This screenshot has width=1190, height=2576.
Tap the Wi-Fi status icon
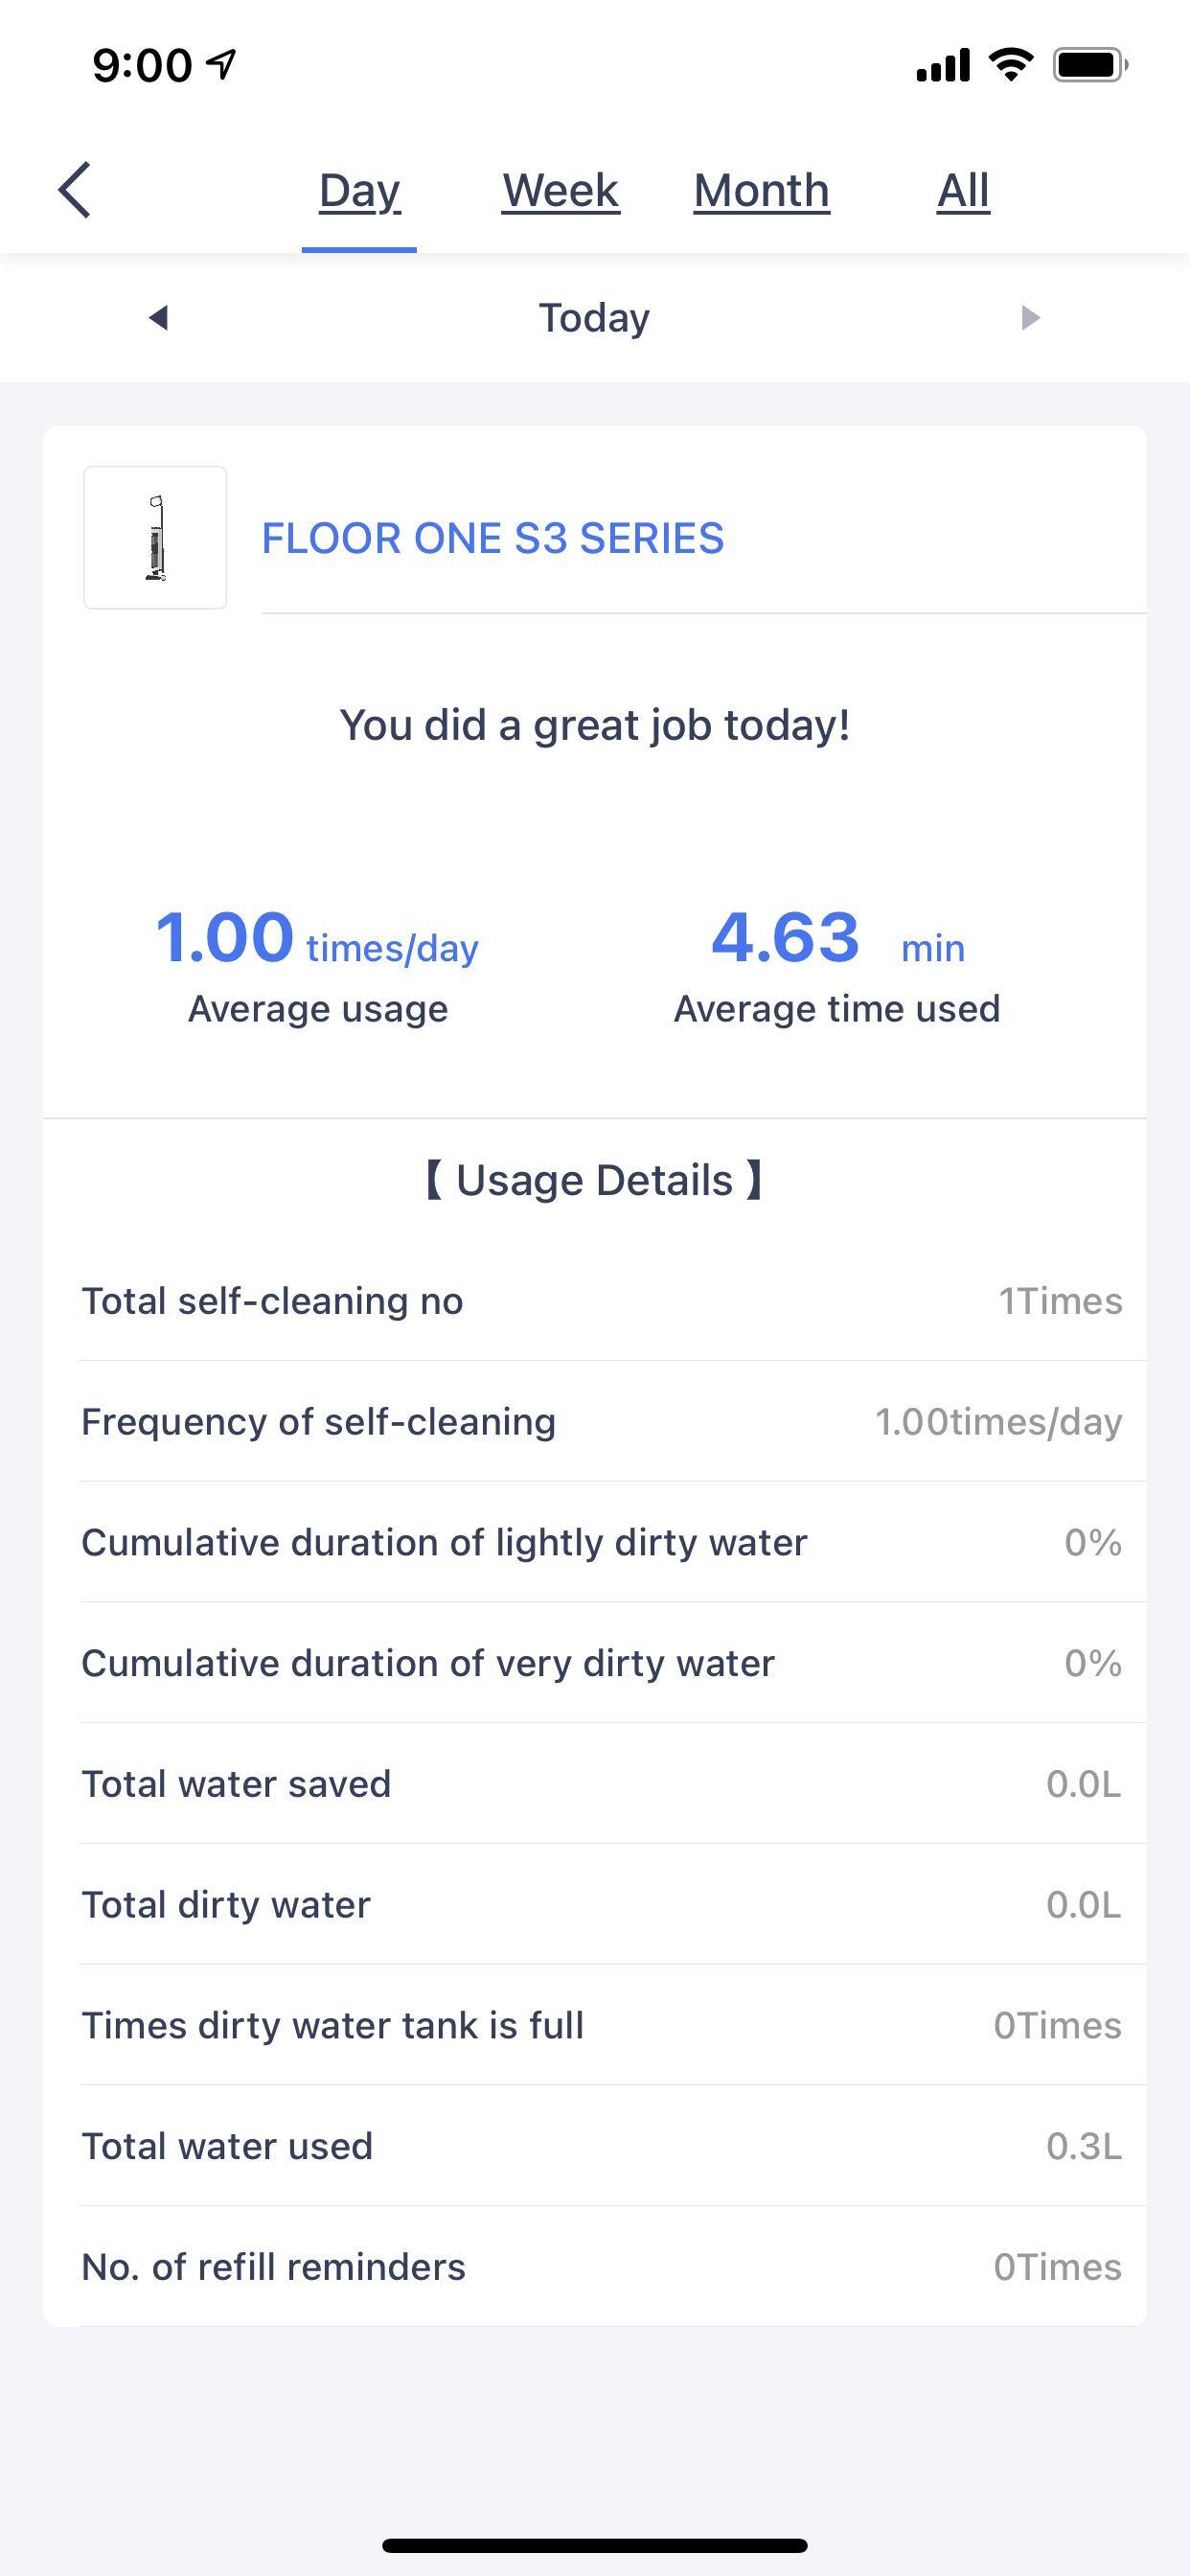(x=1011, y=65)
